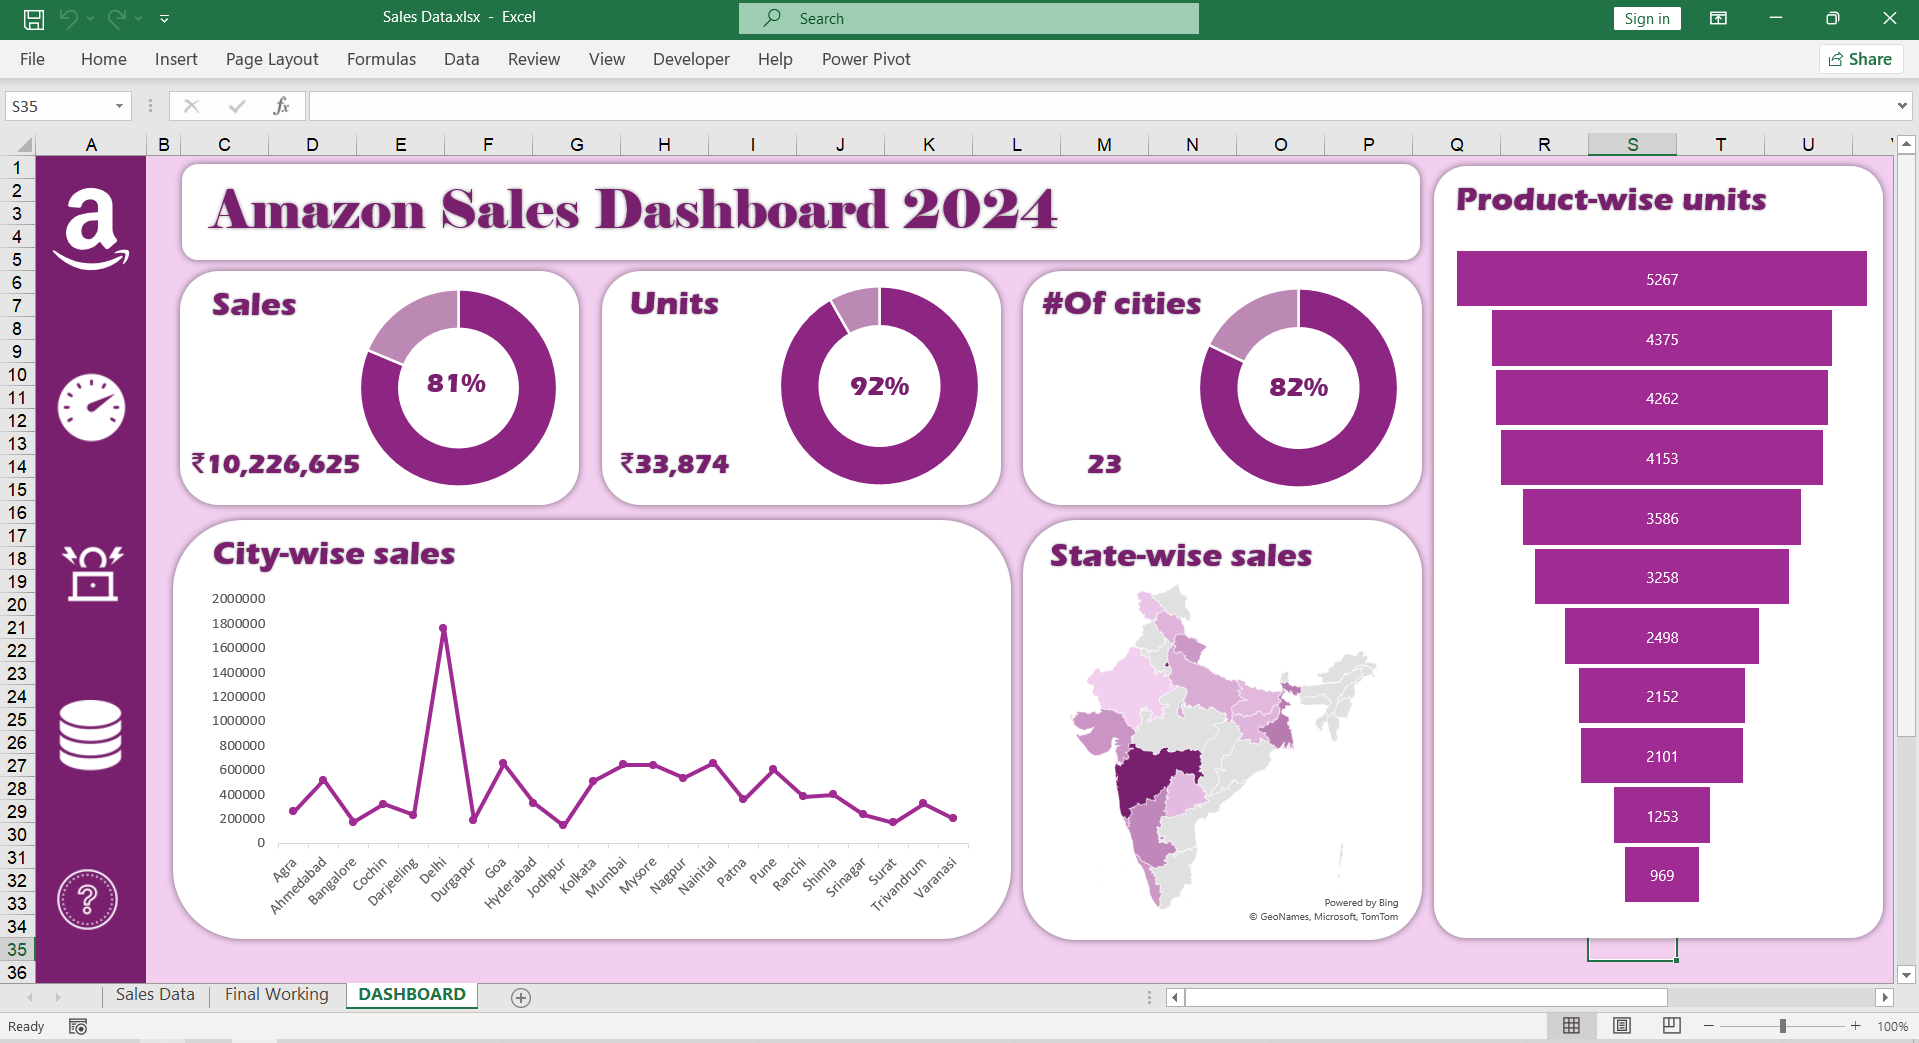Click the Sign in button
This screenshot has width=1919, height=1043.
point(1646,18)
